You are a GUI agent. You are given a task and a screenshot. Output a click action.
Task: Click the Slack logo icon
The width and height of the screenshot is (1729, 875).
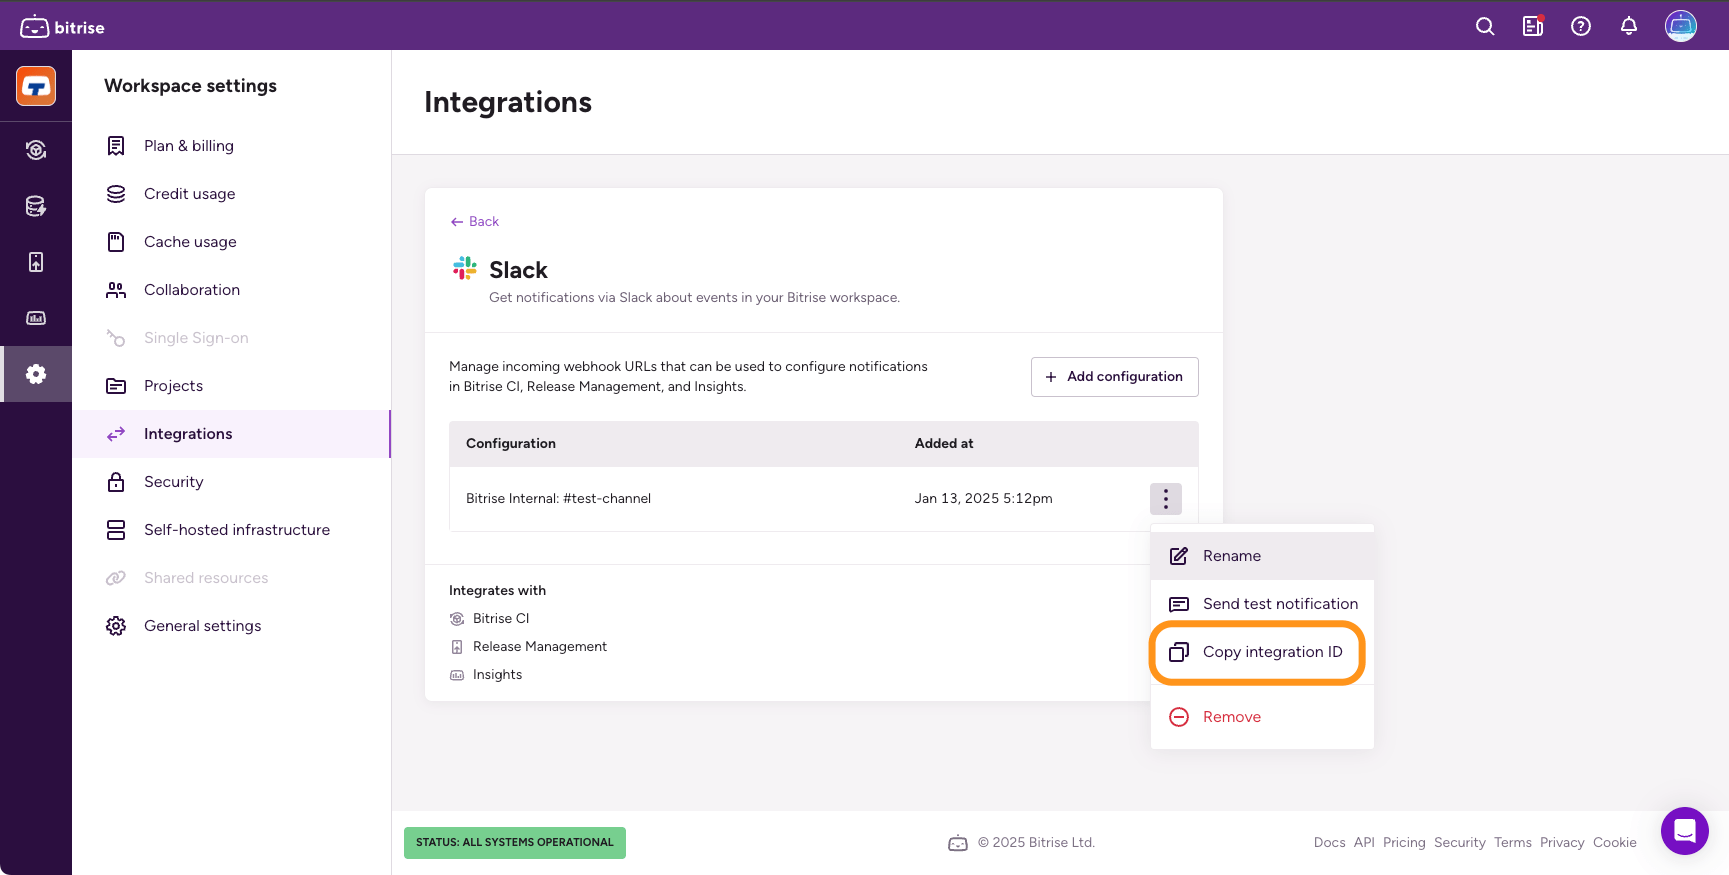(465, 268)
